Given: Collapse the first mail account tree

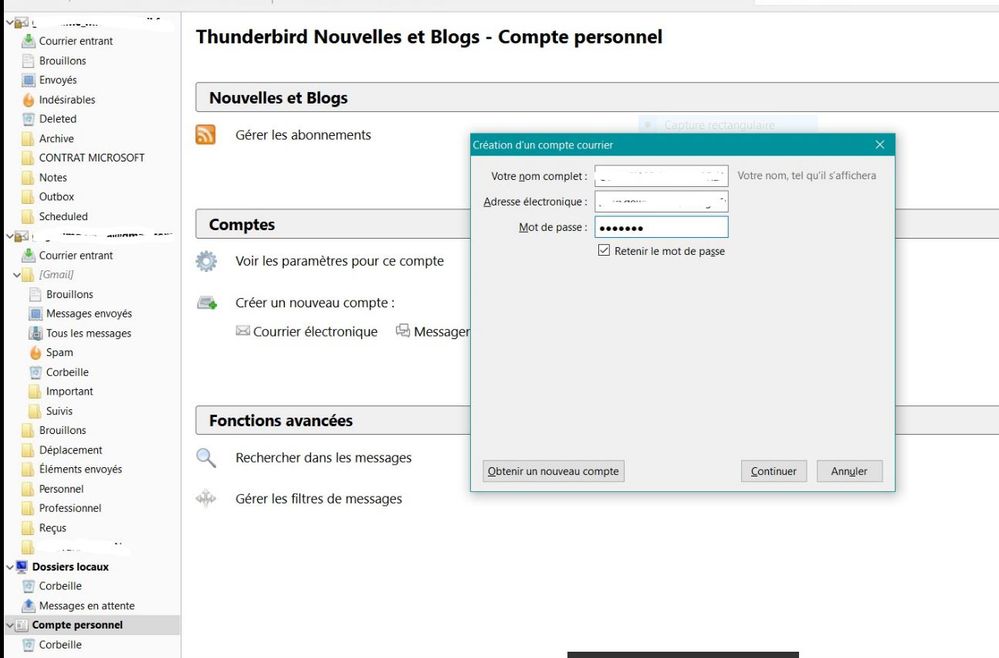Looking at the screenshot, I should tap(10, 22).
